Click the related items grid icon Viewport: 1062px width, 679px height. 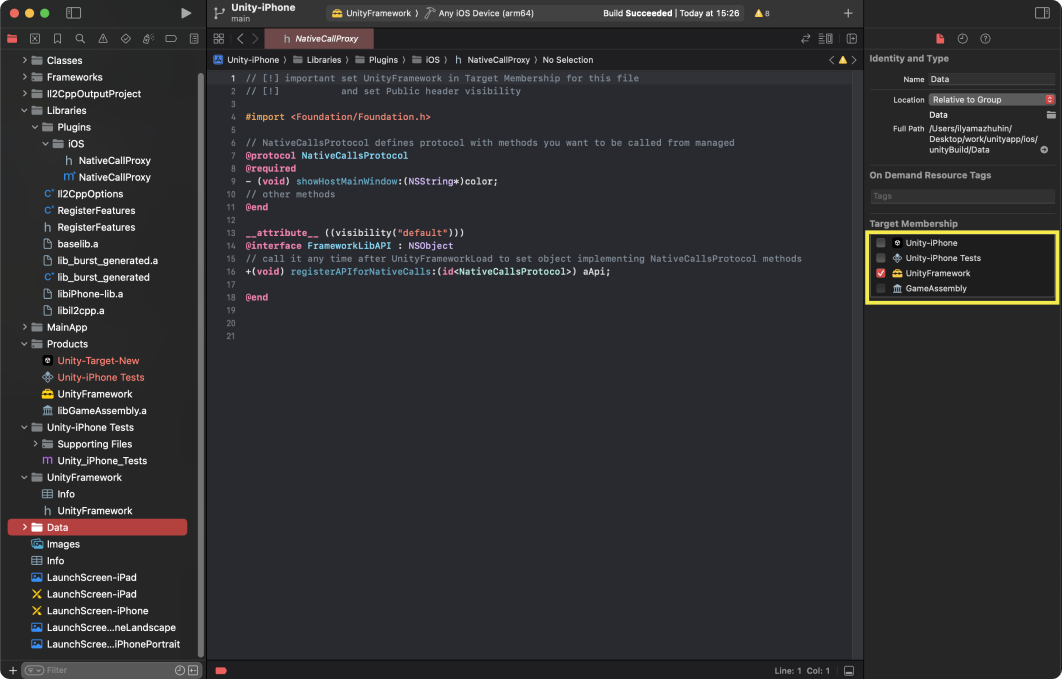pyautogui.click(x=219, y=39)
